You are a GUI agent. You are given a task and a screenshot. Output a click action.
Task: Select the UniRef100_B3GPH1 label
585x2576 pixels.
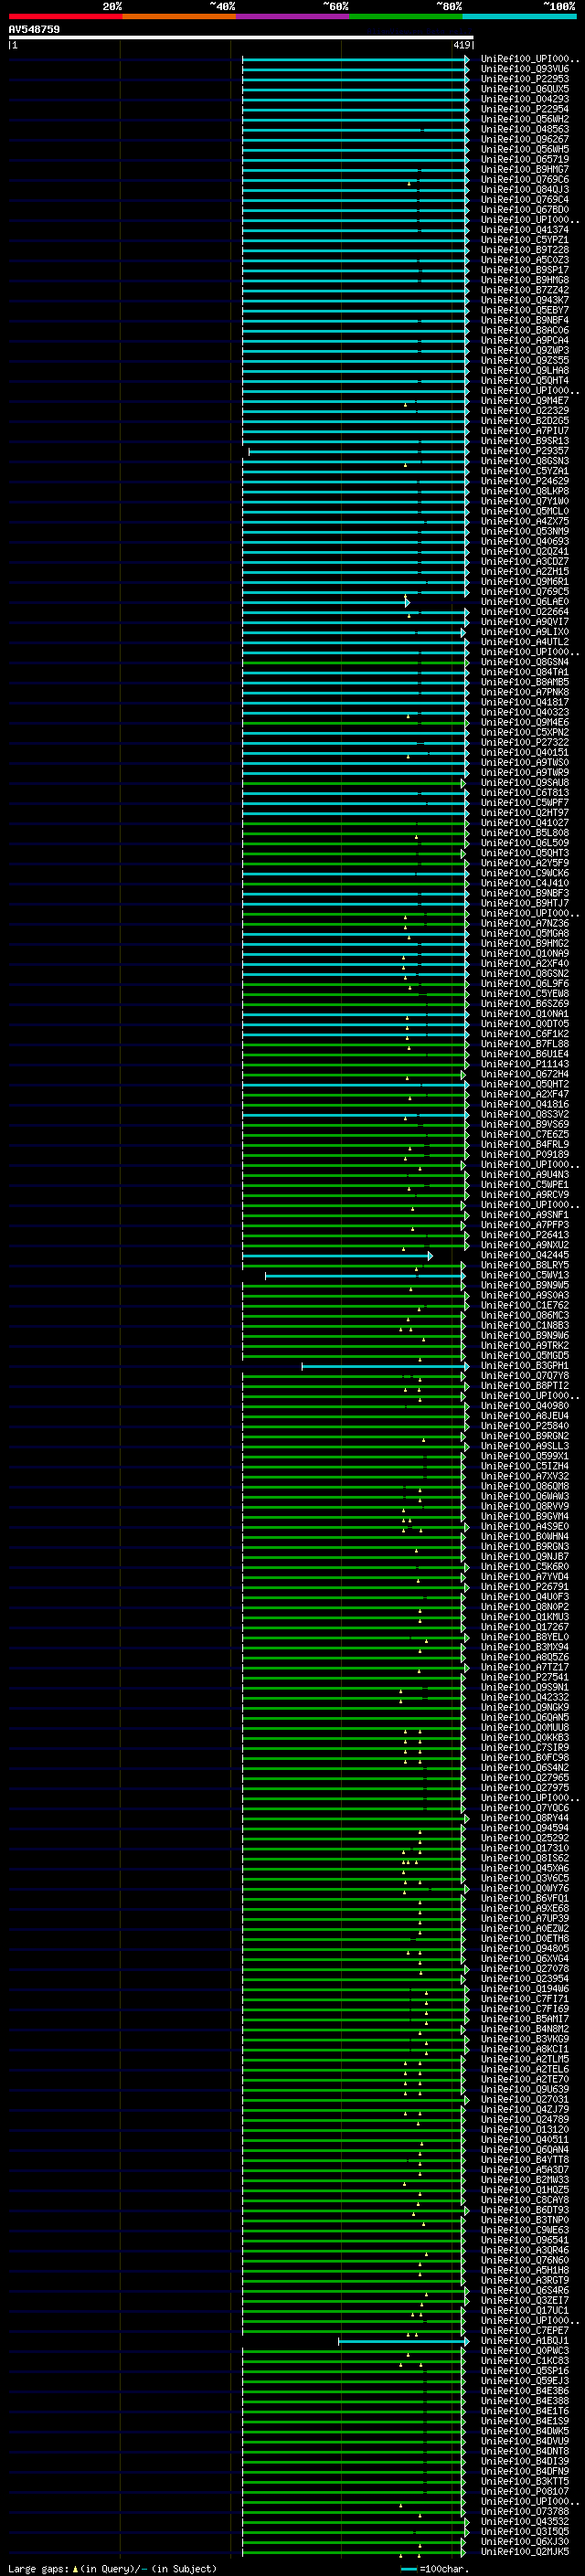(525, 1366)
